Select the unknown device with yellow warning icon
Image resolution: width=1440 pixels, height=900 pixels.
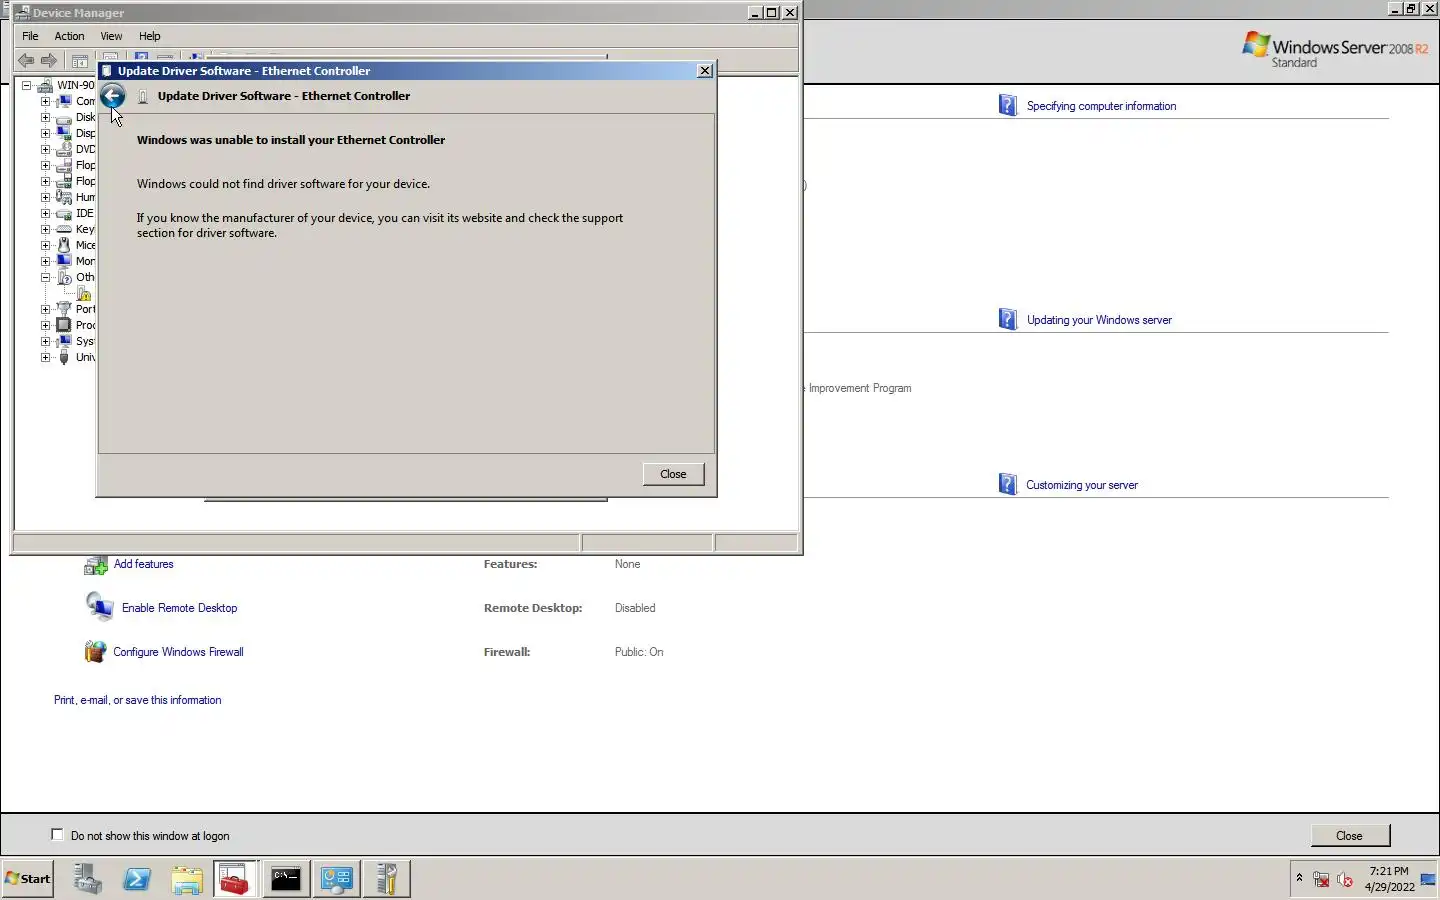tap(84, 294)
